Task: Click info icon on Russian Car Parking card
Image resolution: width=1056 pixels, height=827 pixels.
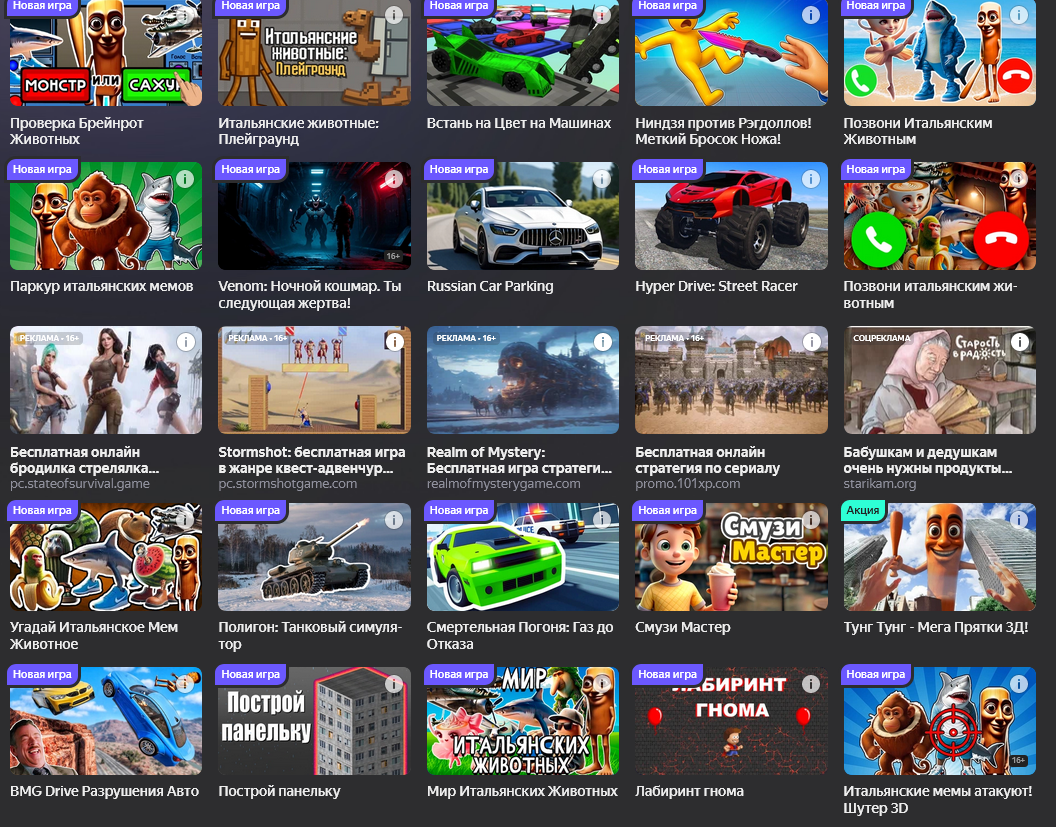Action: point(602,178)
